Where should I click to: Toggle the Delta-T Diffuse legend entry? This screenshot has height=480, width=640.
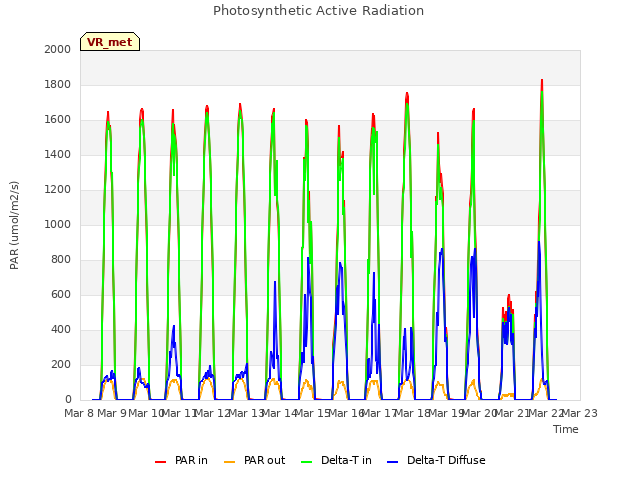(x=436, y=460)
